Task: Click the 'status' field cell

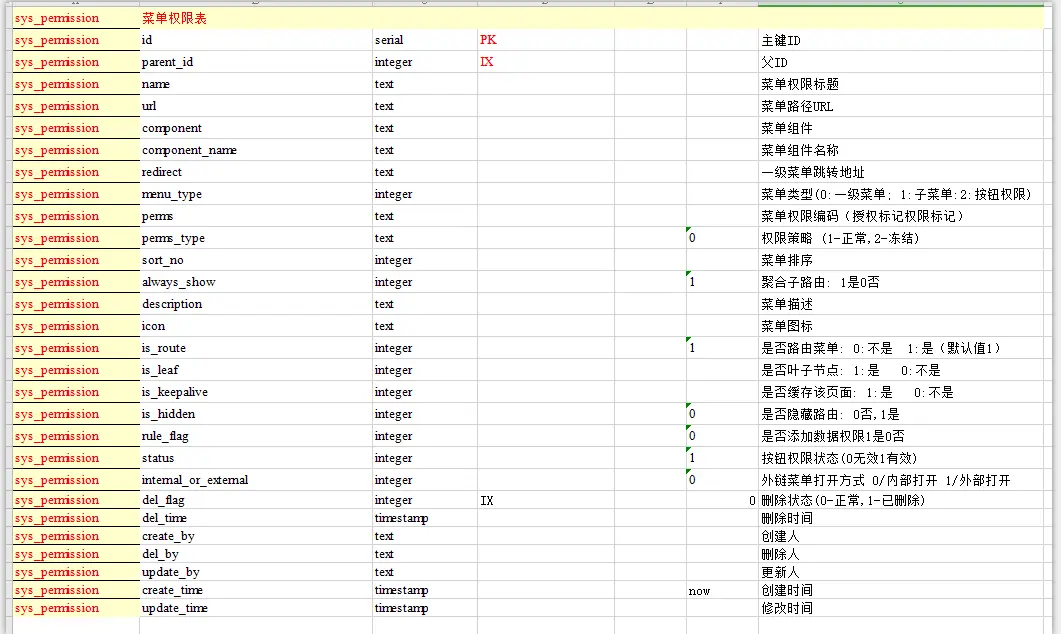Action: point(256,458)
